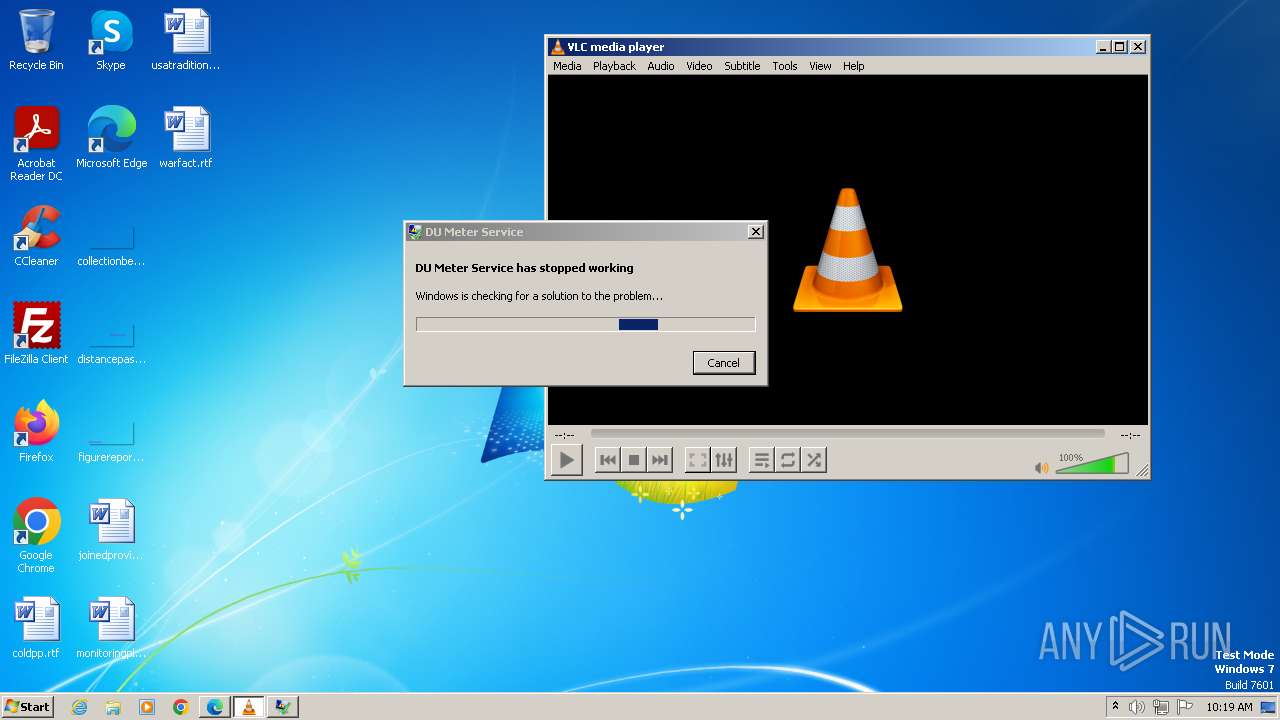Show hidden tray icons

(x=1115, y=706)
